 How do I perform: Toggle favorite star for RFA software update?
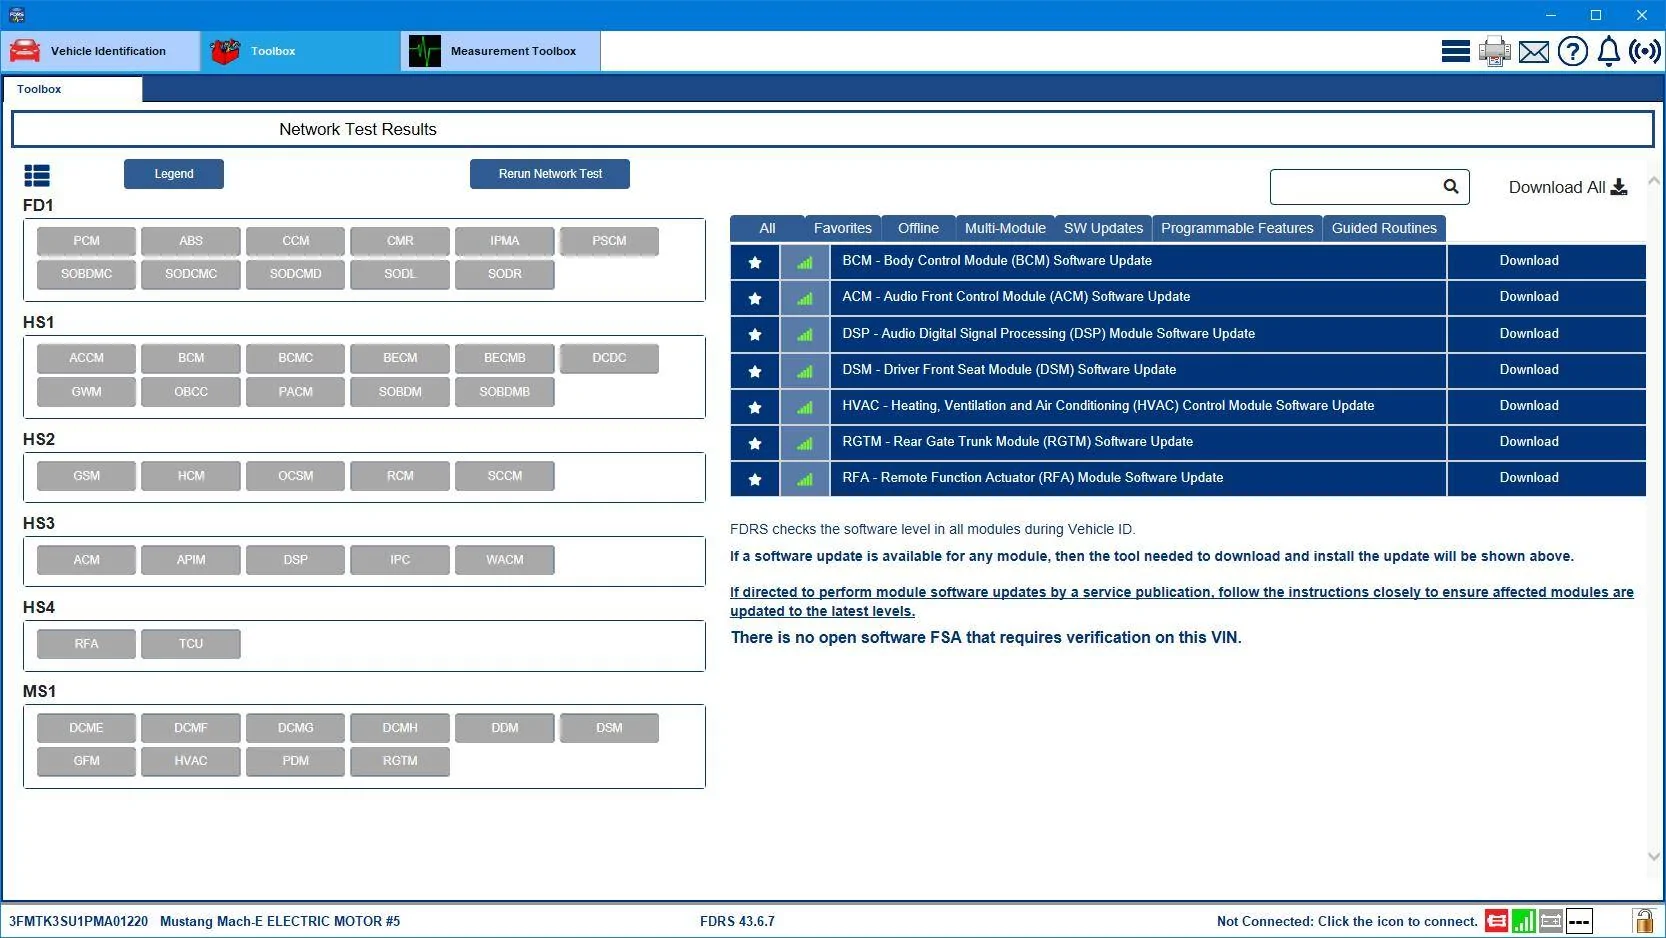755,479
